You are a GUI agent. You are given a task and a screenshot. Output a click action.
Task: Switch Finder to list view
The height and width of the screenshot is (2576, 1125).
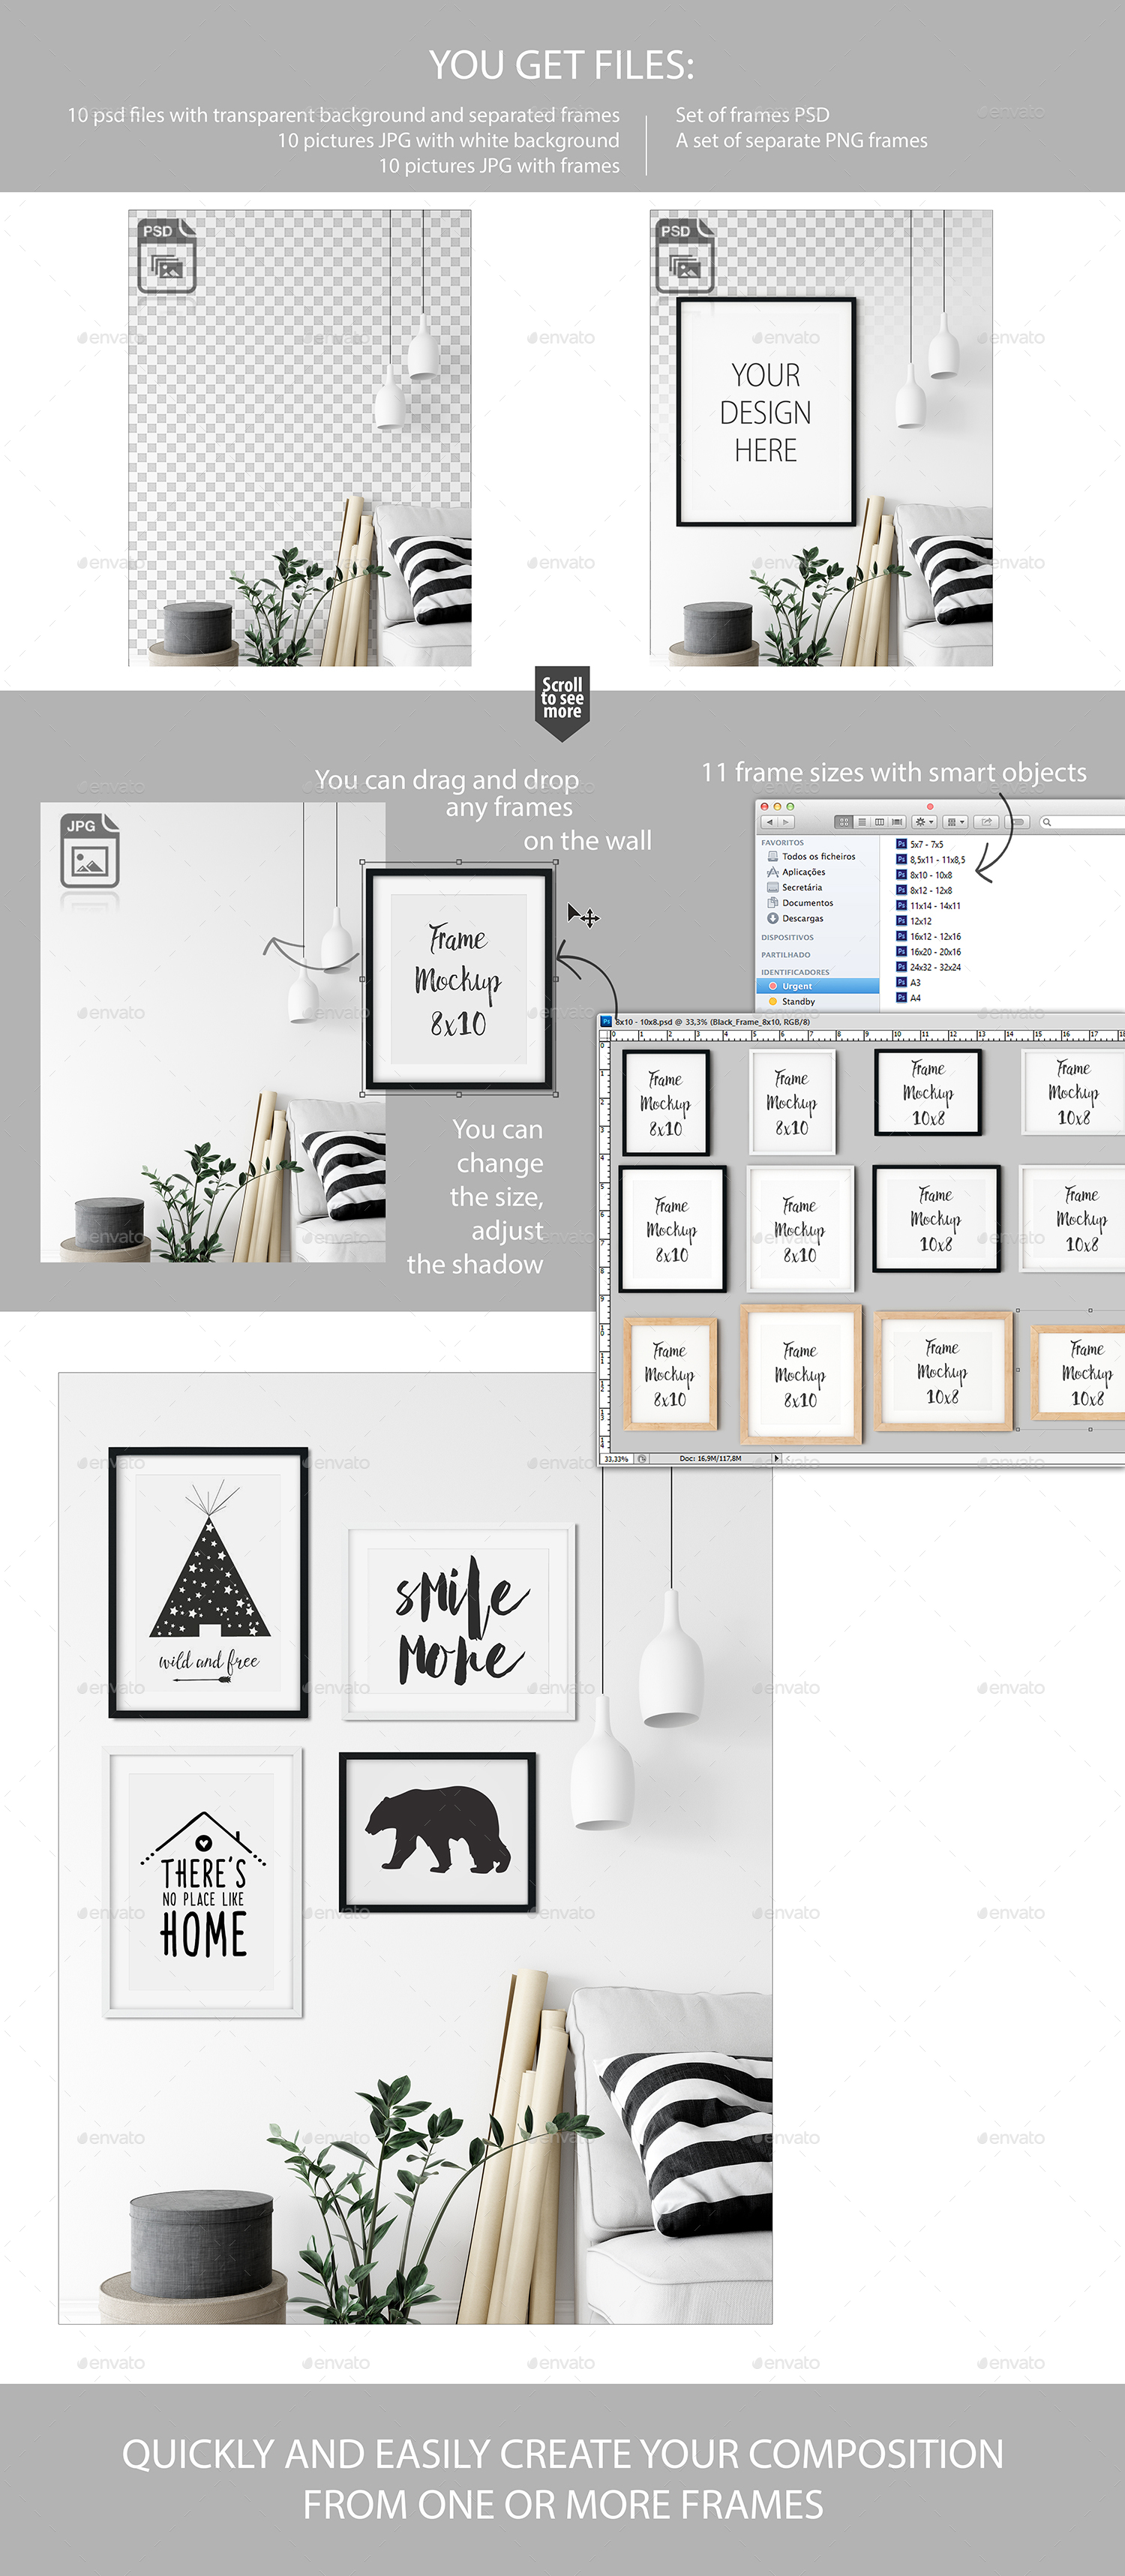(861, 822)
